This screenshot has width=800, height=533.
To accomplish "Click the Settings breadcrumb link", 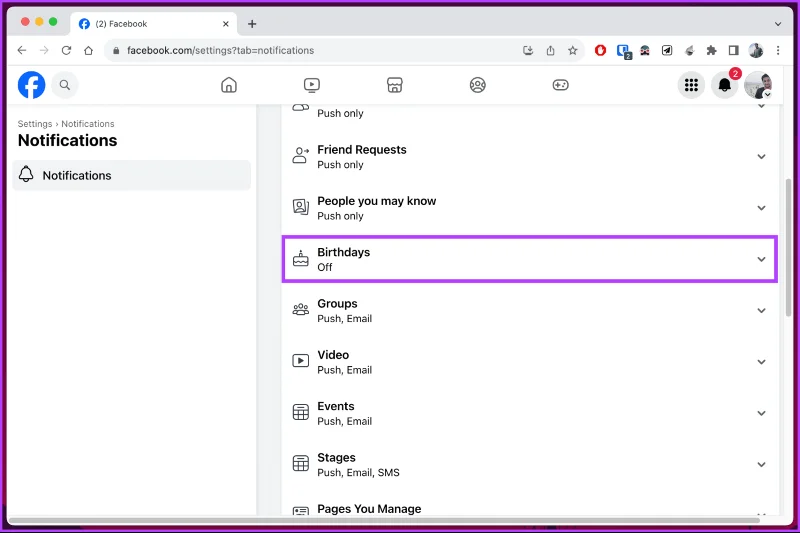I will coord(35,124).
